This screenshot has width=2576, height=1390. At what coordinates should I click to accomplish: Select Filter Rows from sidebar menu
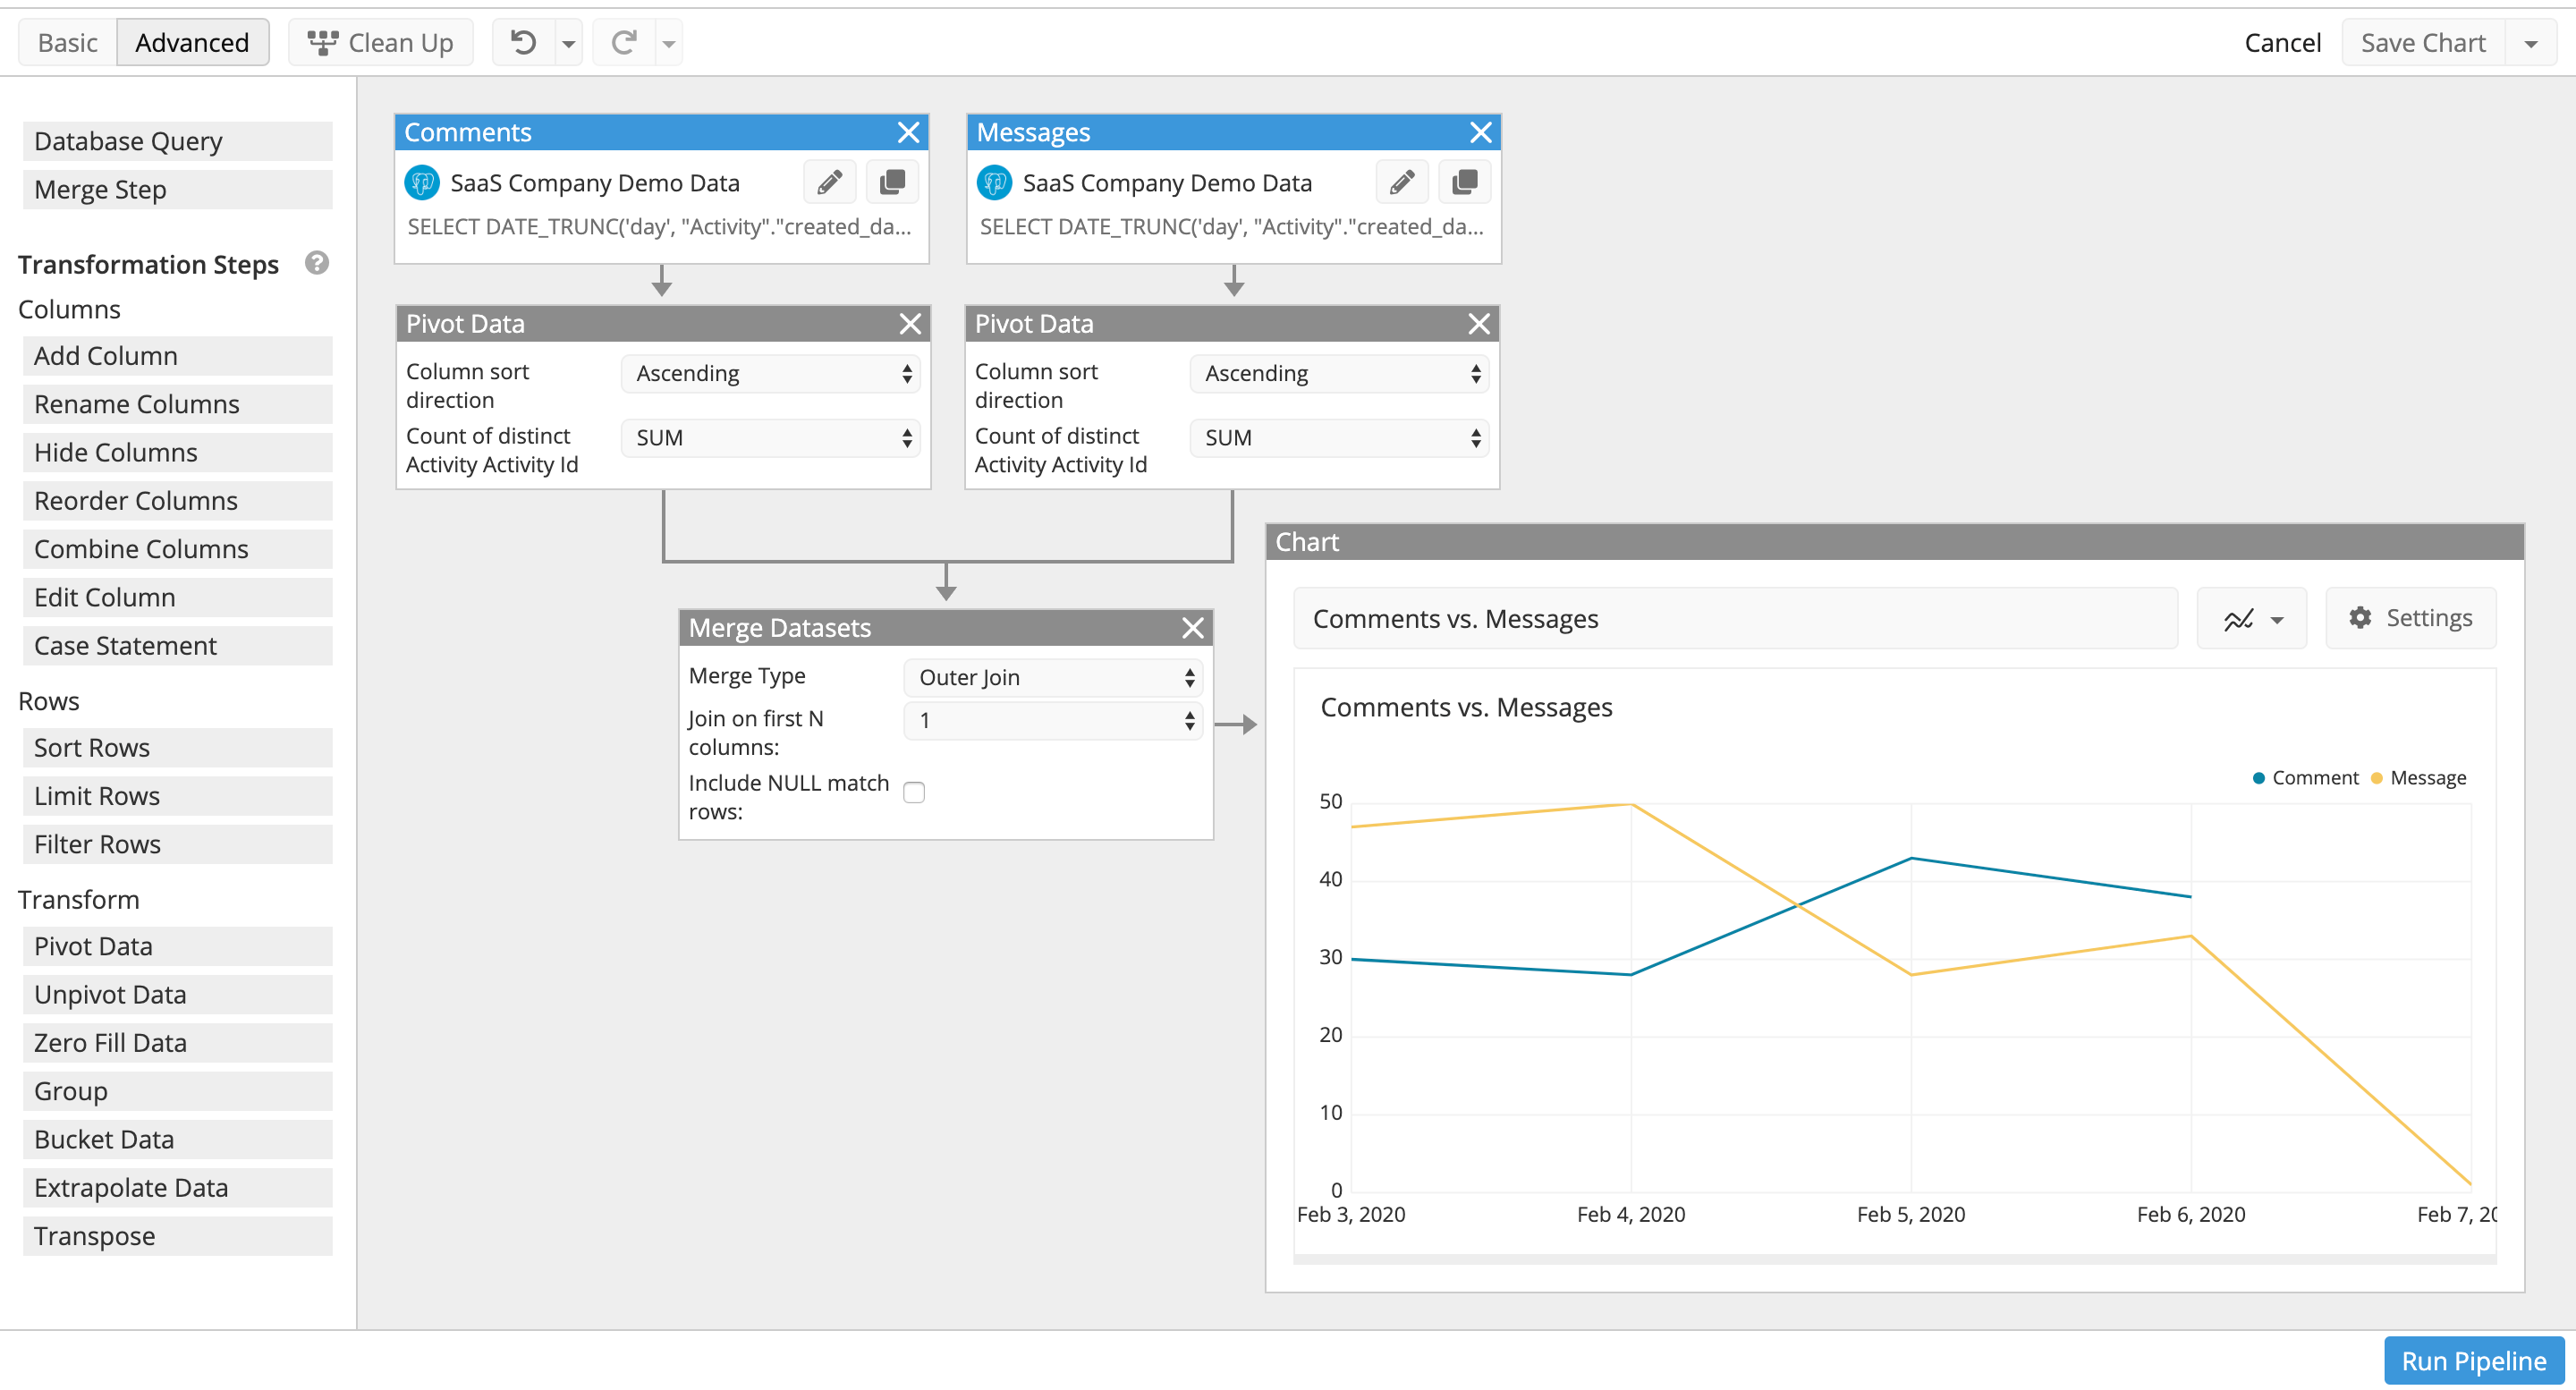(x=97, y=844)
